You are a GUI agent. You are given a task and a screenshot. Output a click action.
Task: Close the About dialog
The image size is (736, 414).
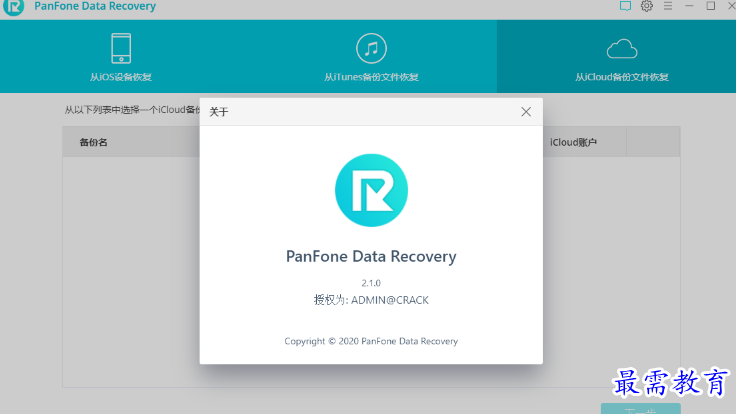(526, 112)
